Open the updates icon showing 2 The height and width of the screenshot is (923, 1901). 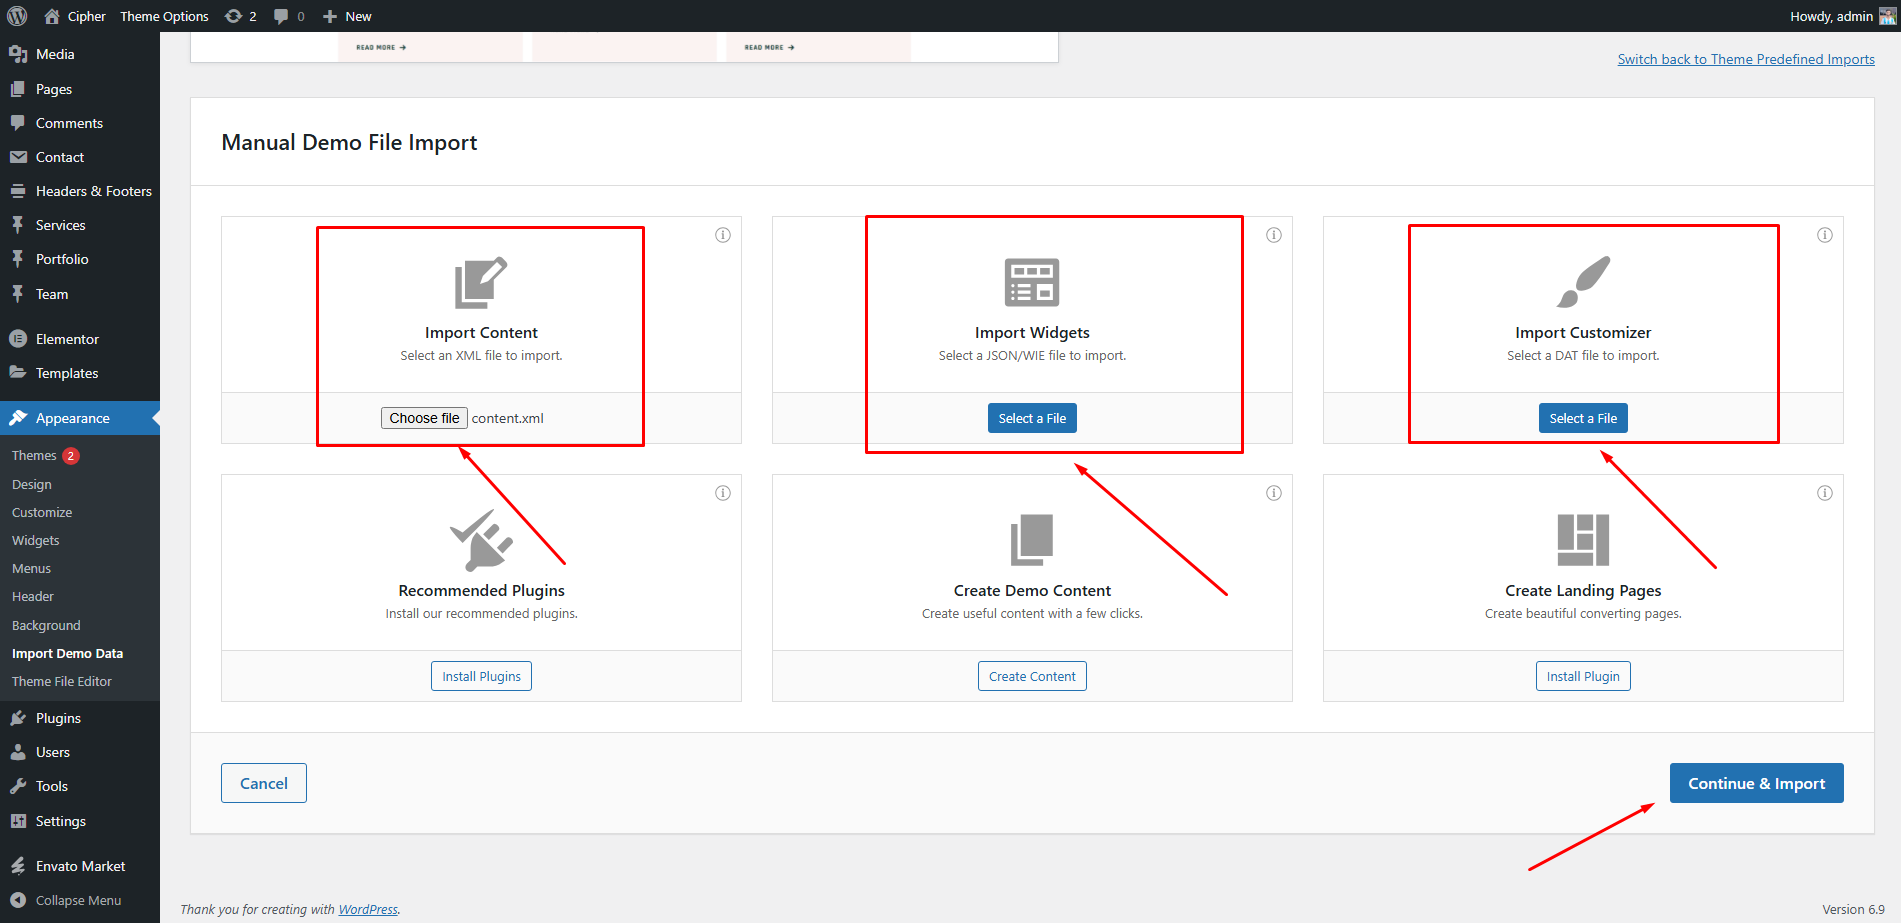(240, 16)
